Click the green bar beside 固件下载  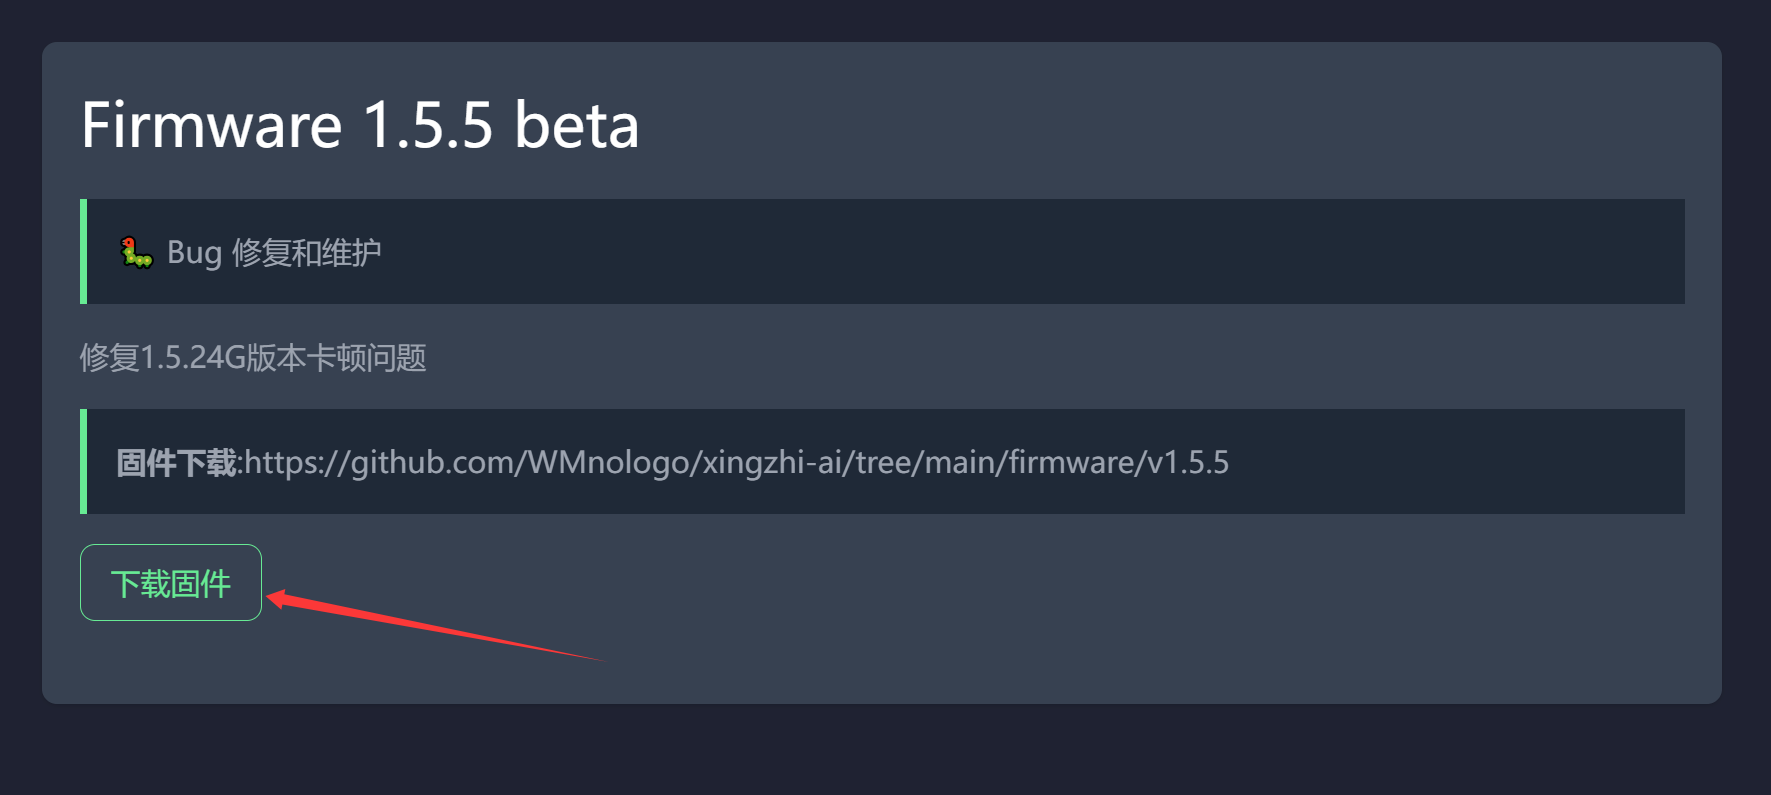click(x=83, y=461)
